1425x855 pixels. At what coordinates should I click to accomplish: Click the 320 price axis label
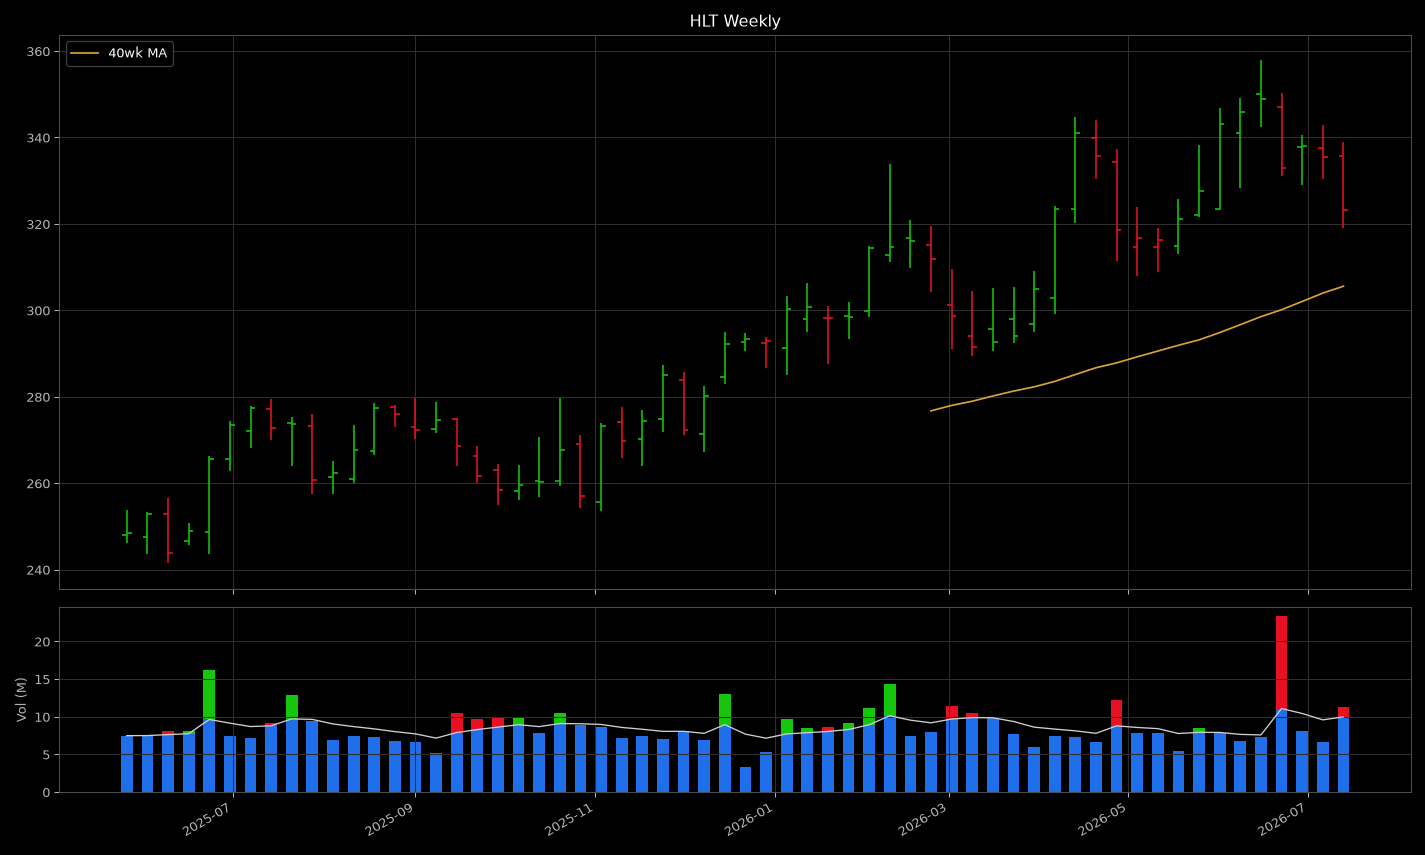click(x=38, y=225)
